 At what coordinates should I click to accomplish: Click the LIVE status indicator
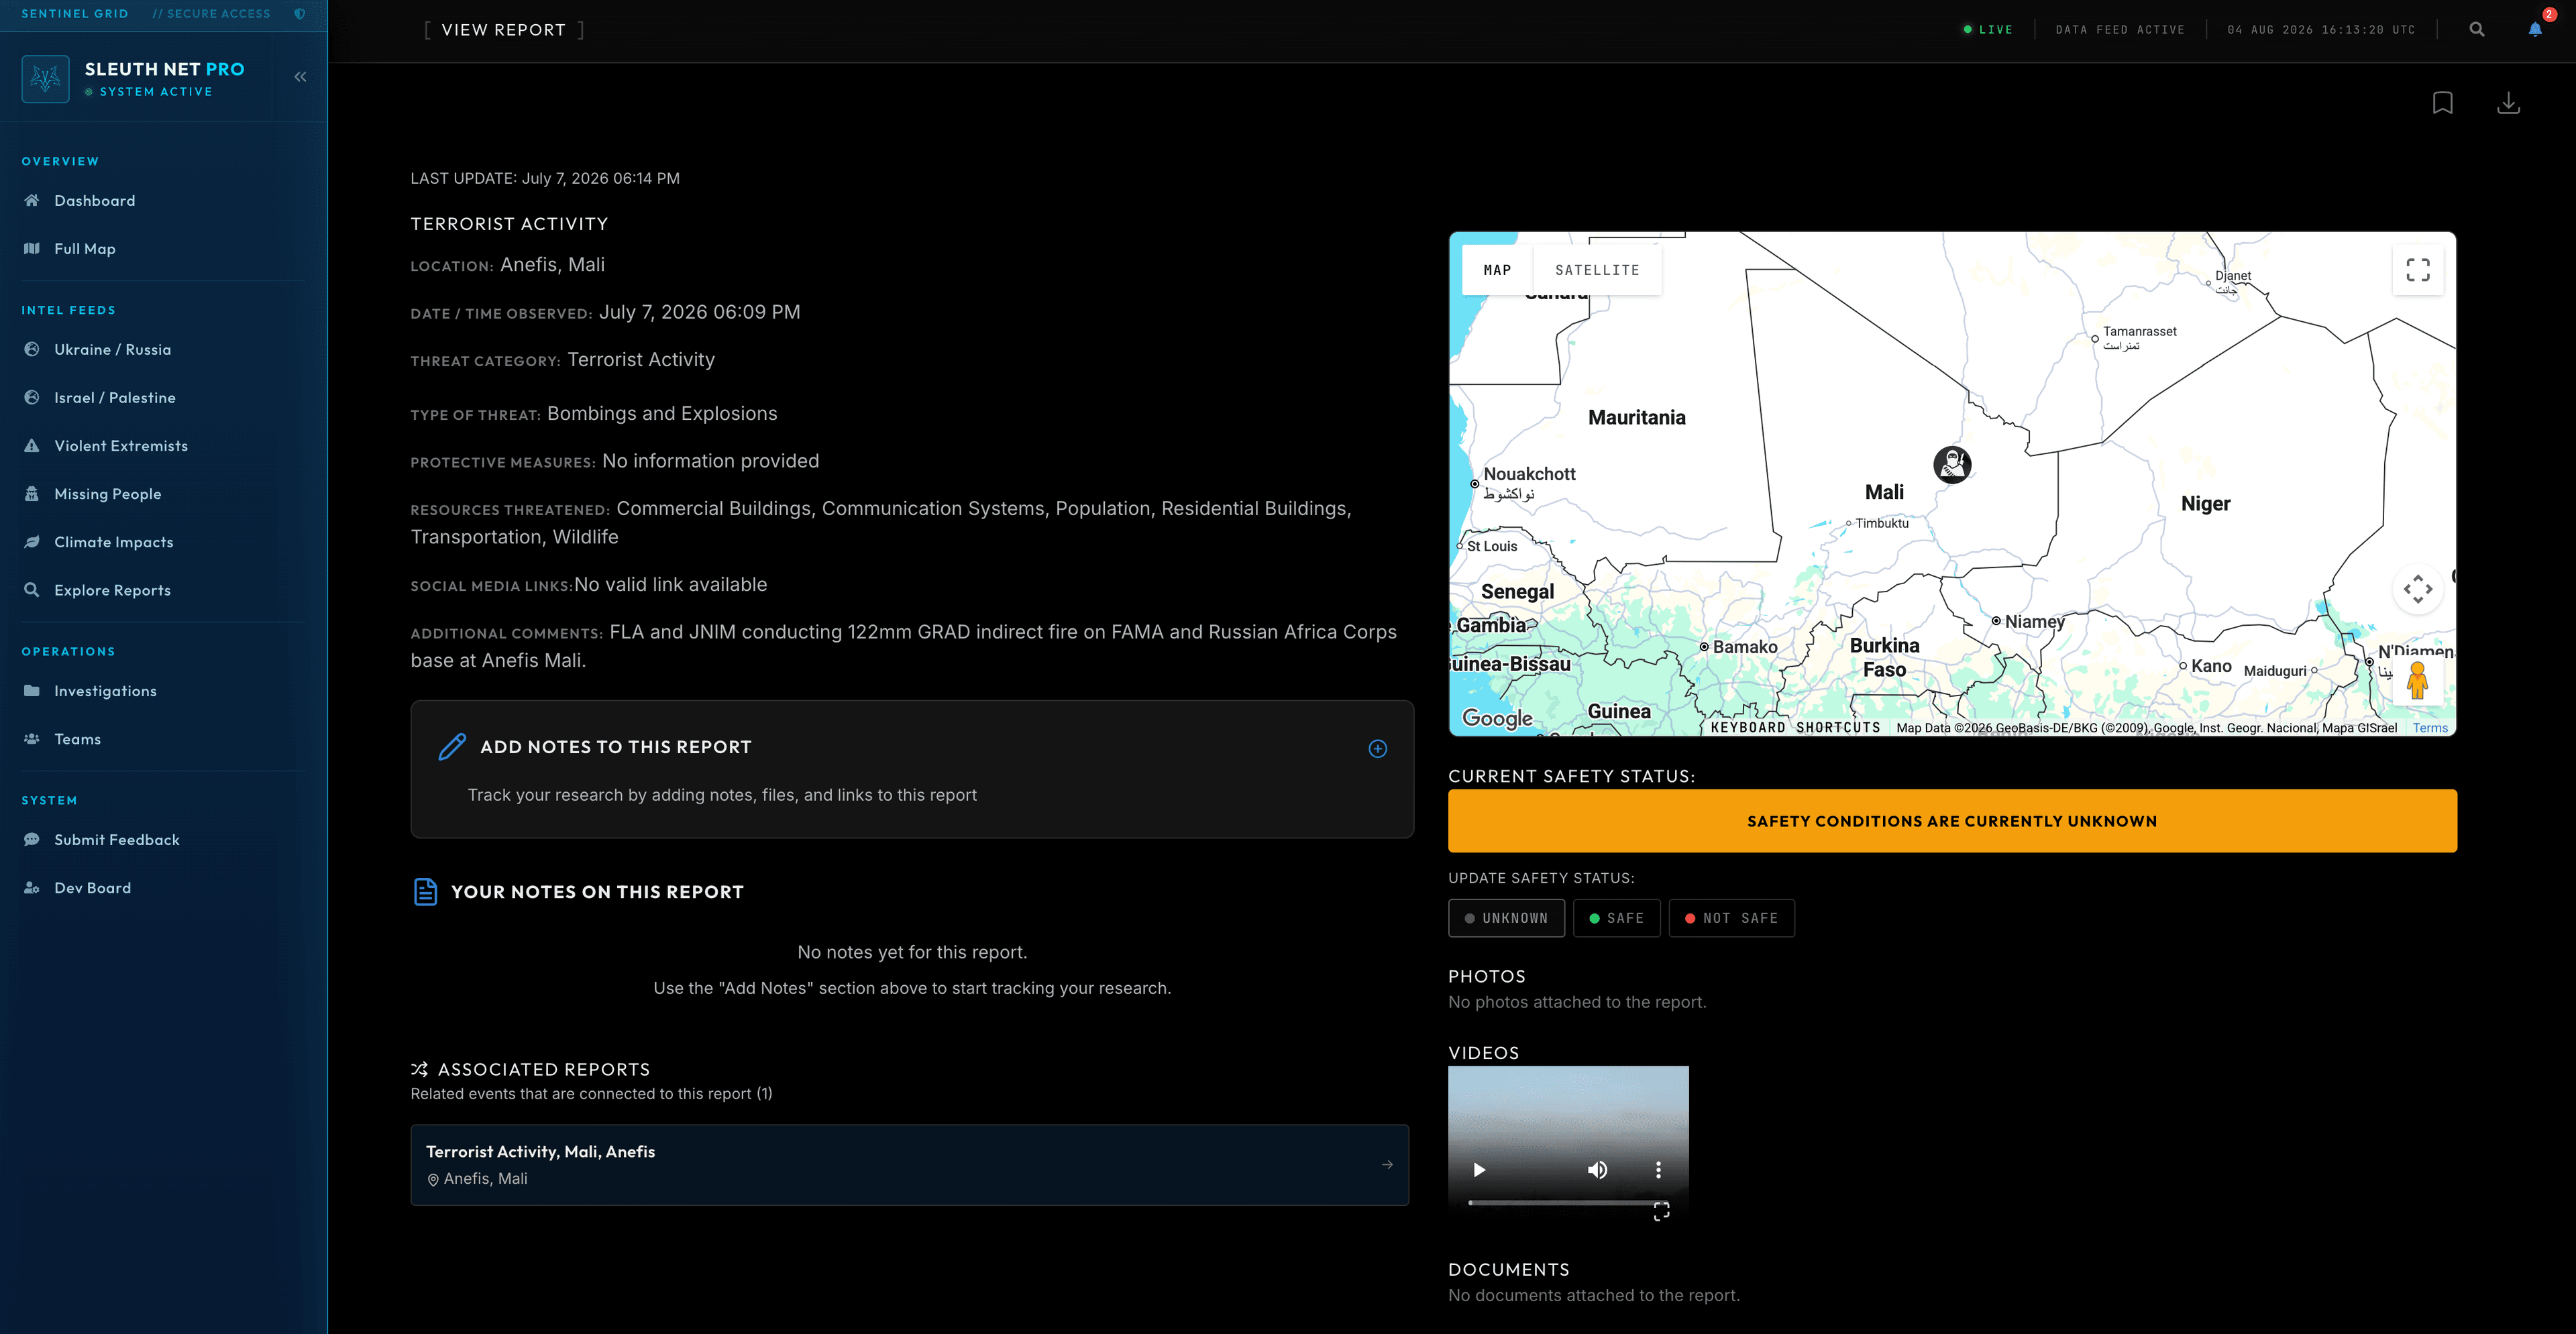pos(1987,30)
